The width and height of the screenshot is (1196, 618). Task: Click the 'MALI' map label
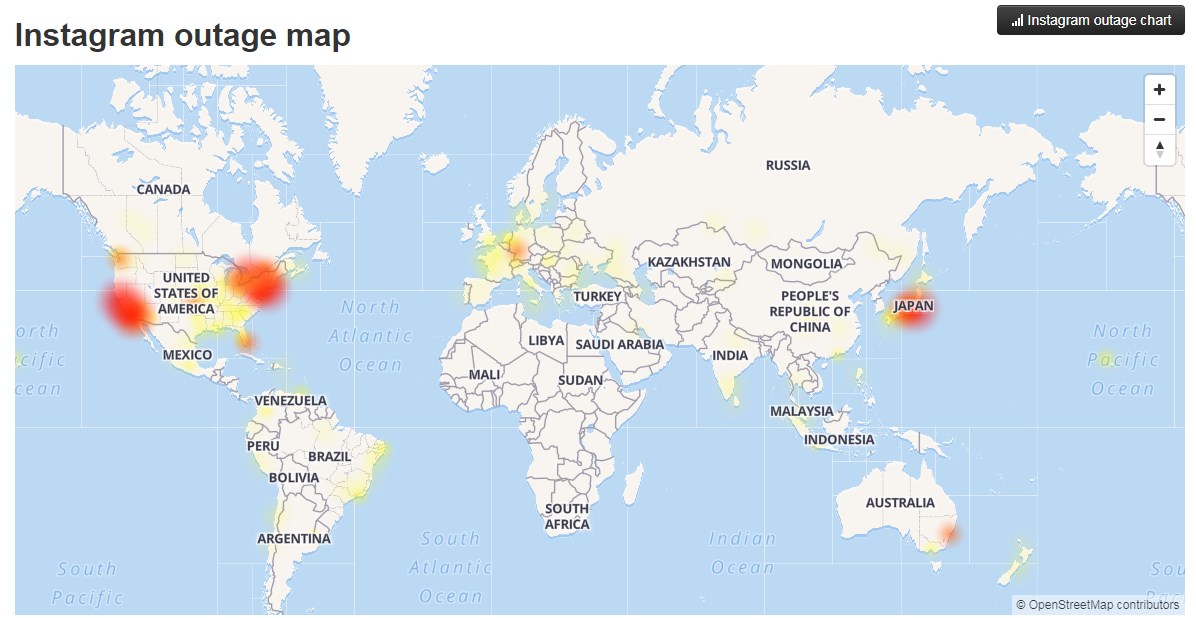pos(484,375)
